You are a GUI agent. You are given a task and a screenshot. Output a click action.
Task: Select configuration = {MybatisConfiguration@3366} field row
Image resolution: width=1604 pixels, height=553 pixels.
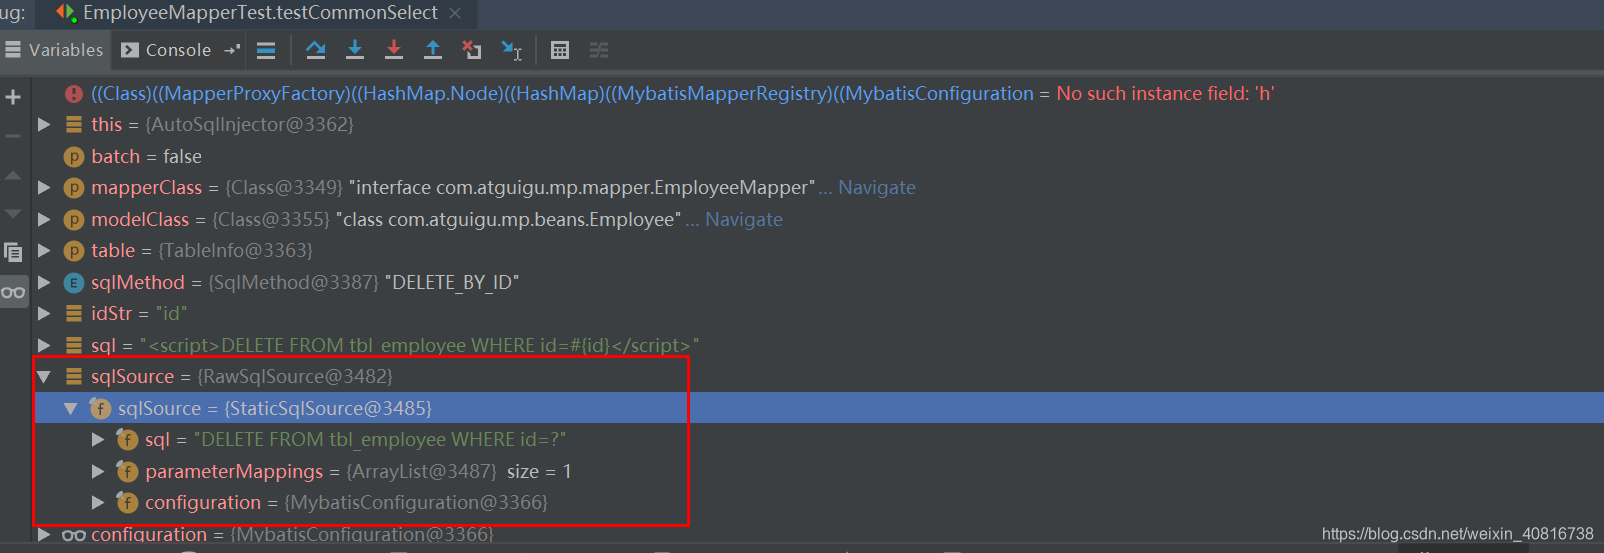point(818,502)
